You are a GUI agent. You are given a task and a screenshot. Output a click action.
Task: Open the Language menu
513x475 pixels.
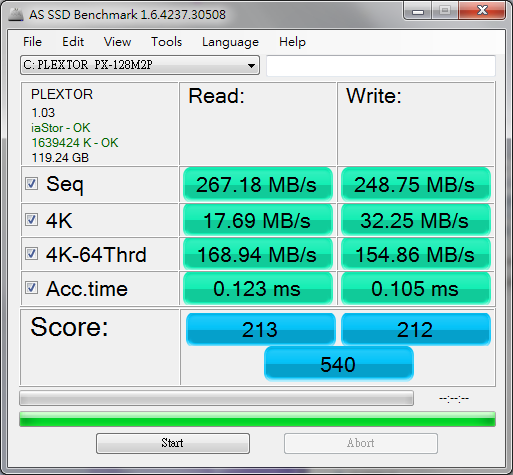point(230,42)
